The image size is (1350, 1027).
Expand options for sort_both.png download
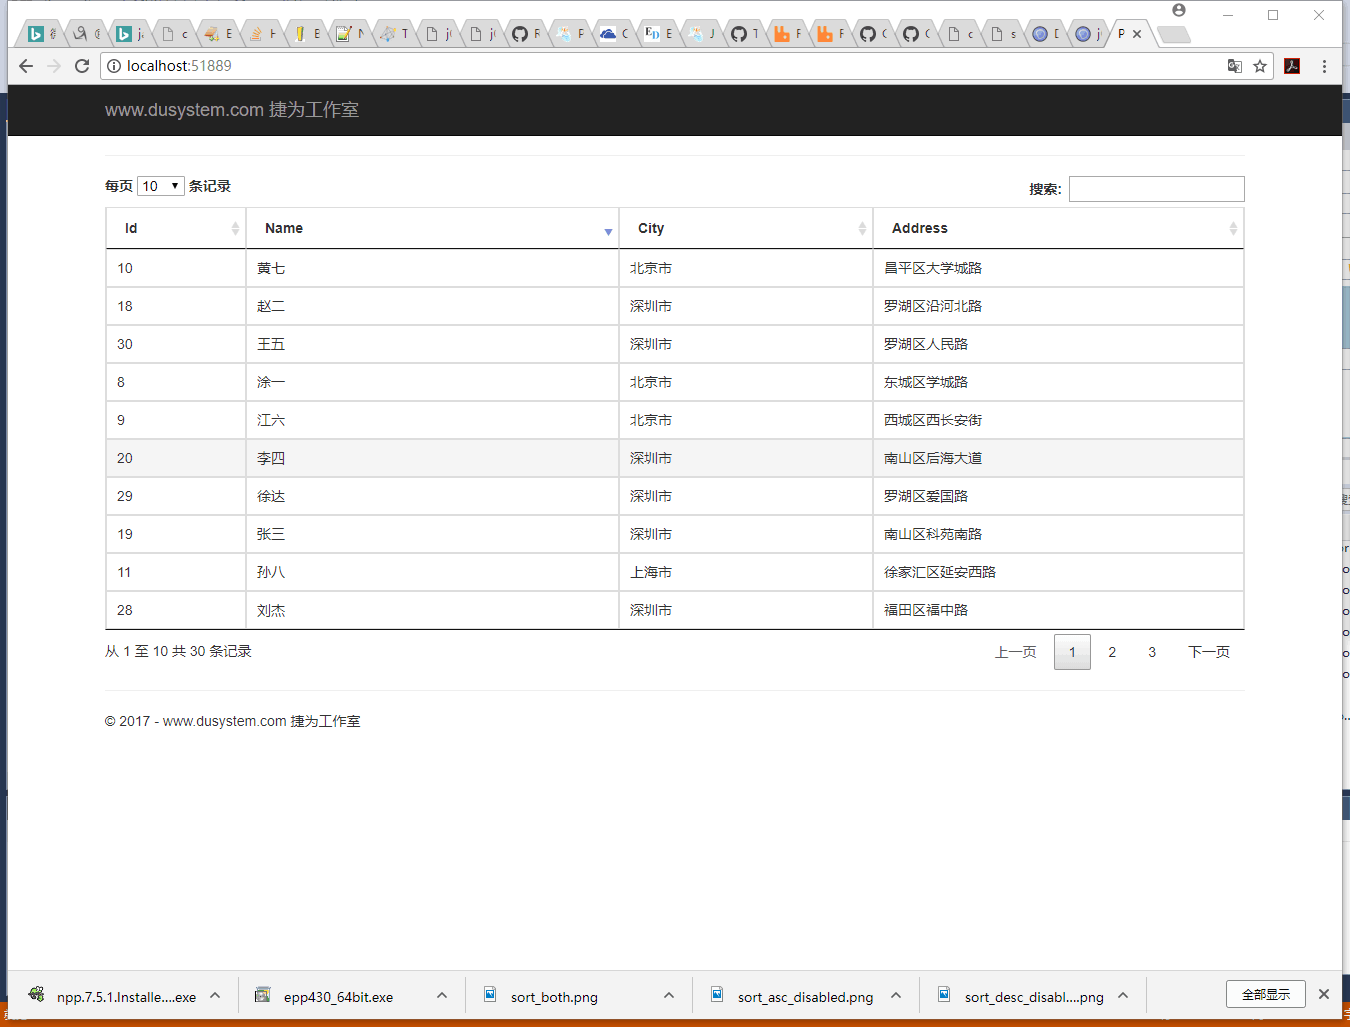pos(669,996)
